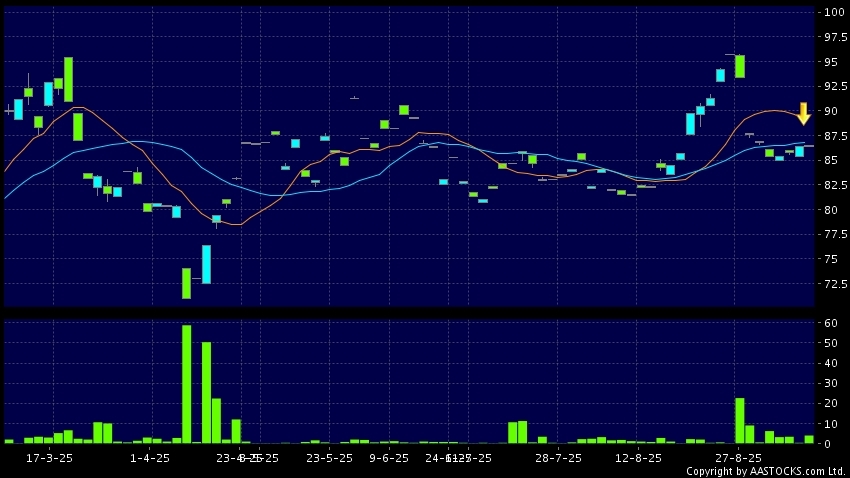This screenshot has width=850, height=478.
Task: Click the 85 price axis label
Action: tap(830, 160)
